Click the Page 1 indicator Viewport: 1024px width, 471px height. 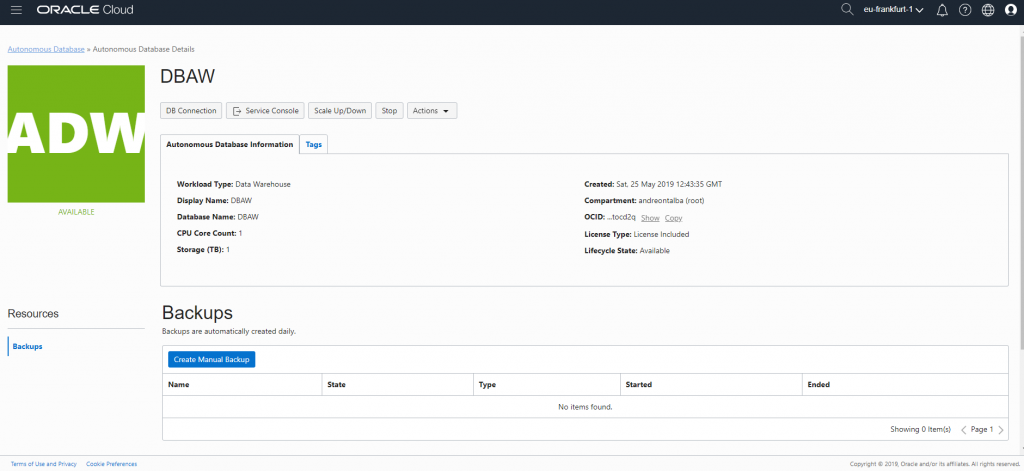[982, 430]
